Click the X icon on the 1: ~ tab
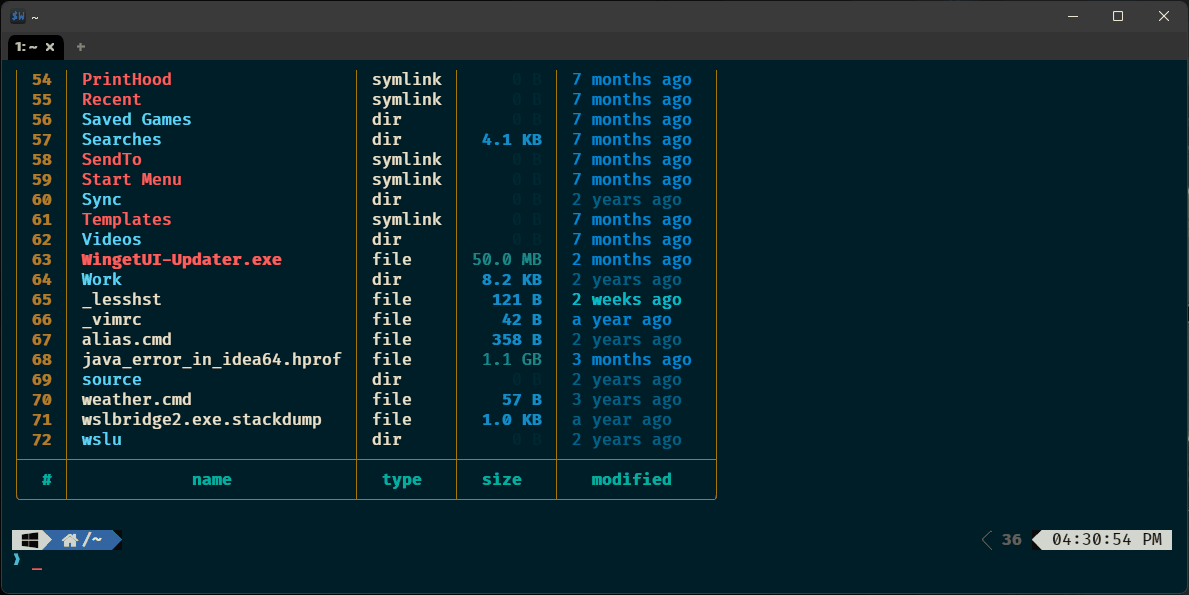The width and height of the screenshot is (1189, 595). [52, 46]
